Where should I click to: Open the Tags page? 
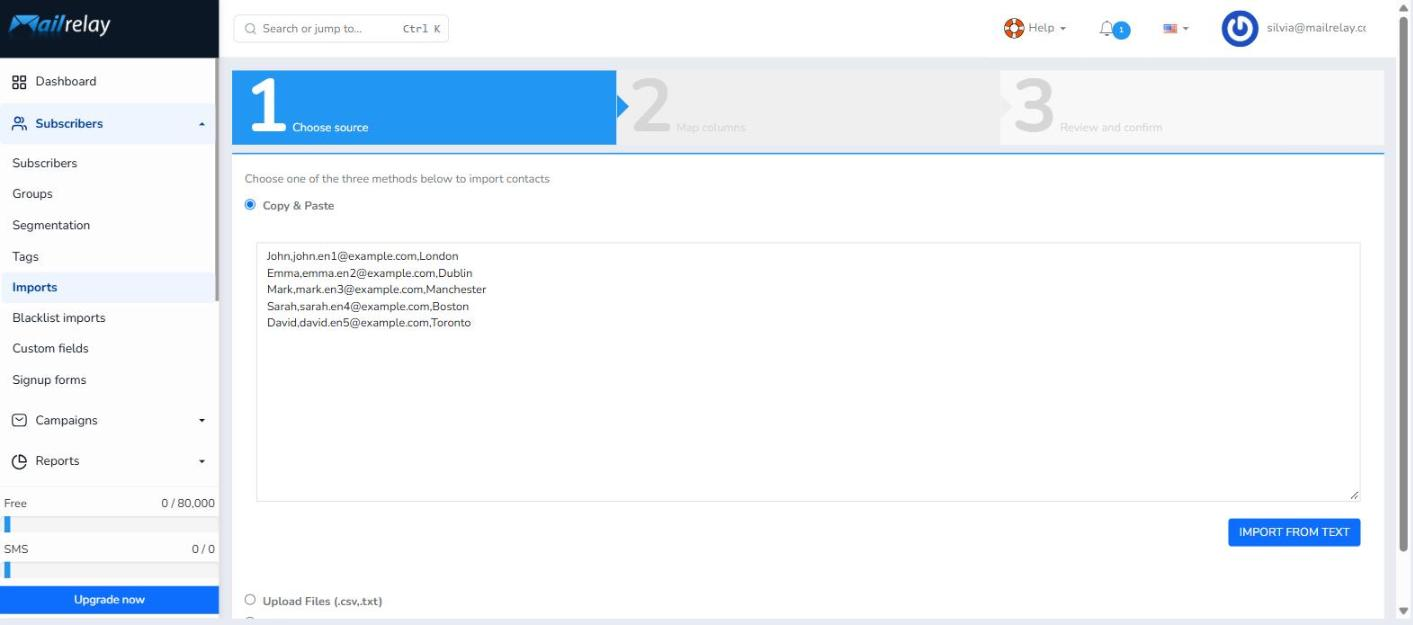[x=25, y=257]
